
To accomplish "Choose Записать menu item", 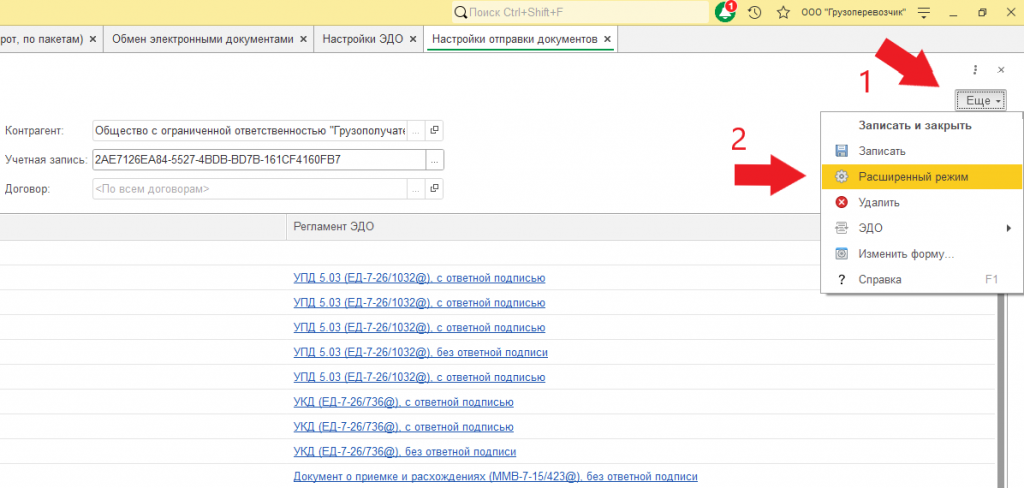I will pyautogui.click(x=922, y=151).
